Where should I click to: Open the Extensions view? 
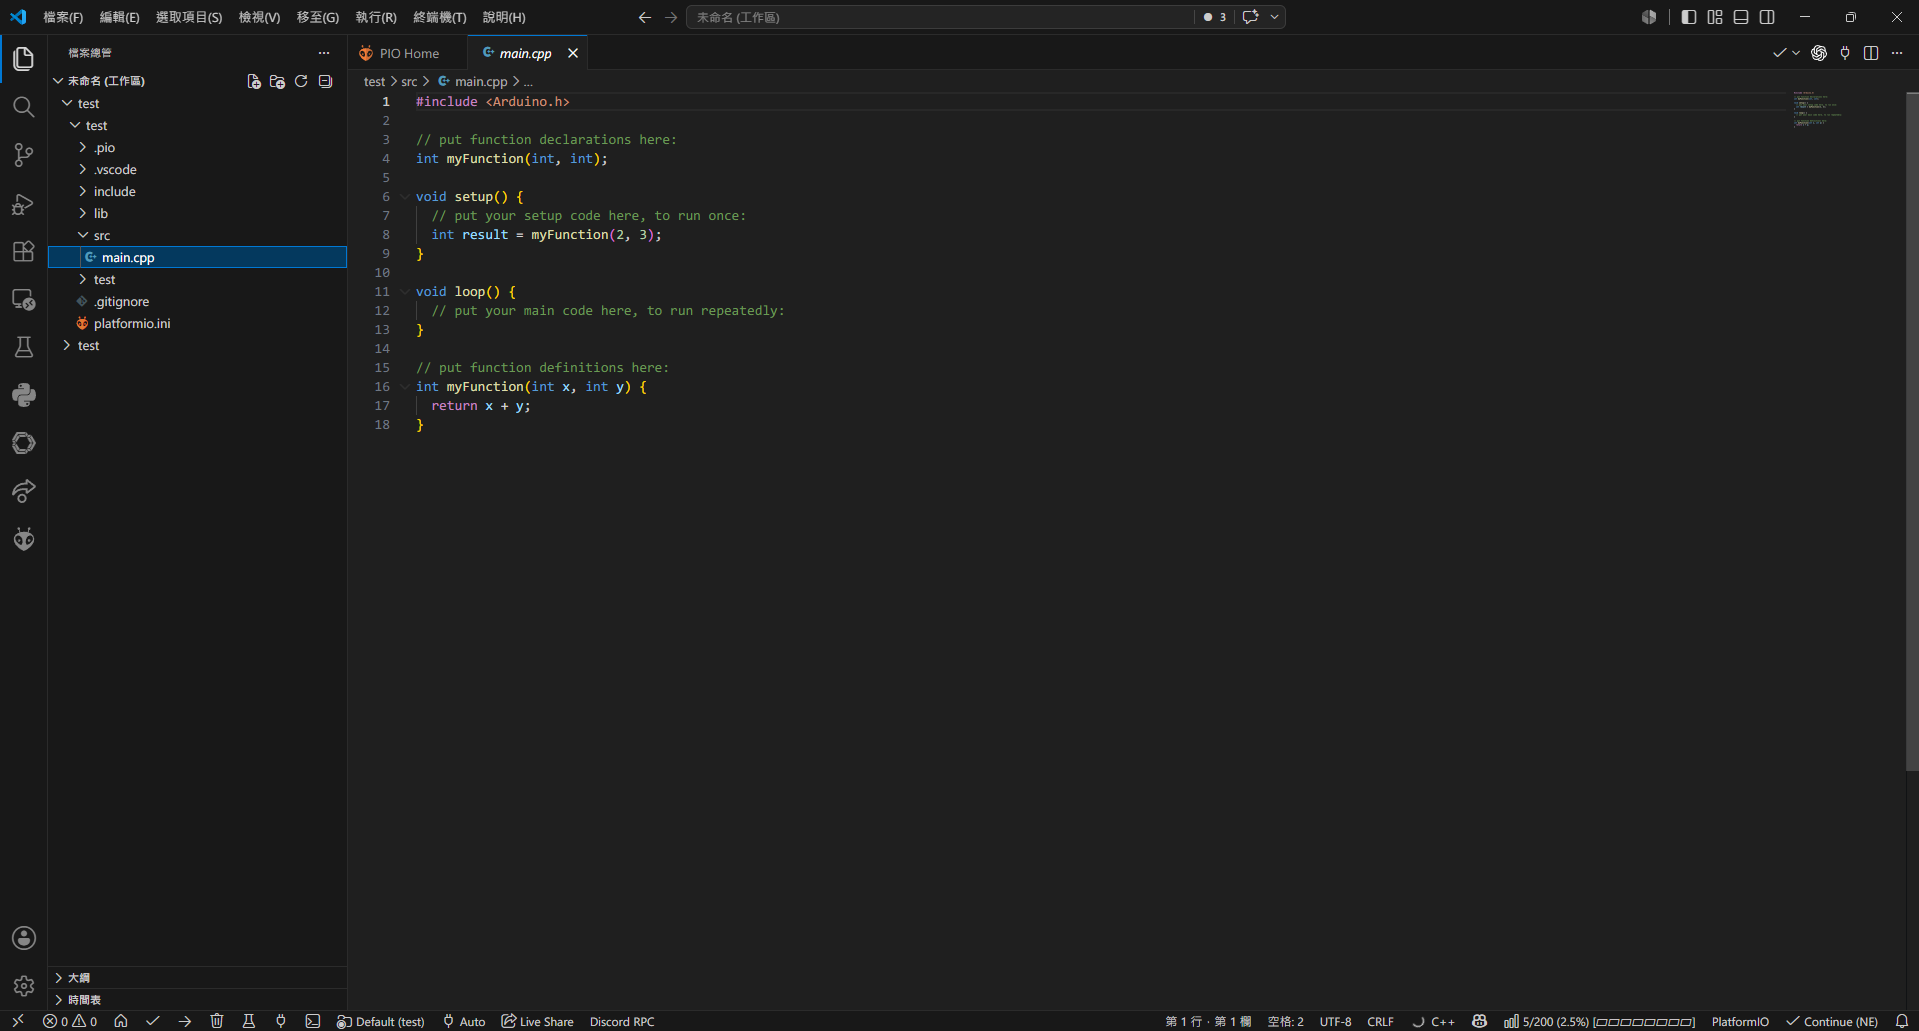(23, 251)
